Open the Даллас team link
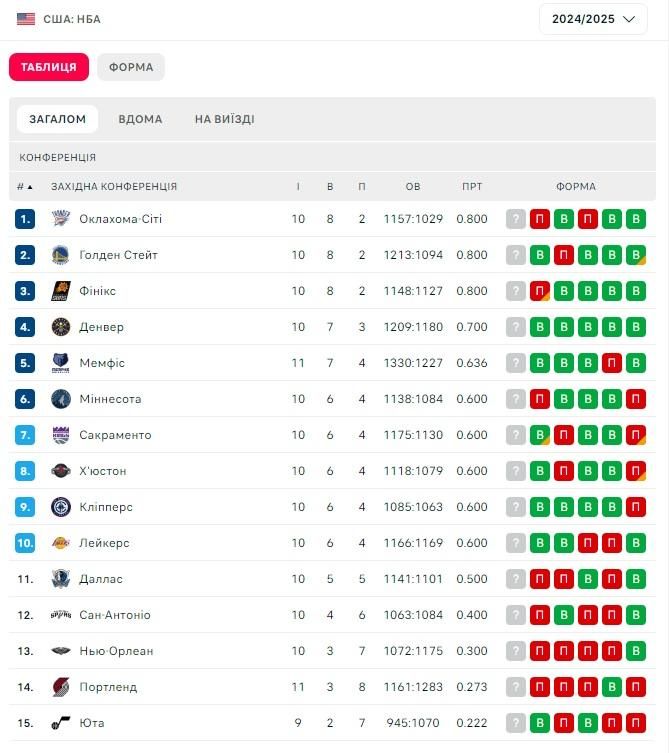The height and width of the screenshot is (753, 669). pyautogui.click(x=99, y=579)
